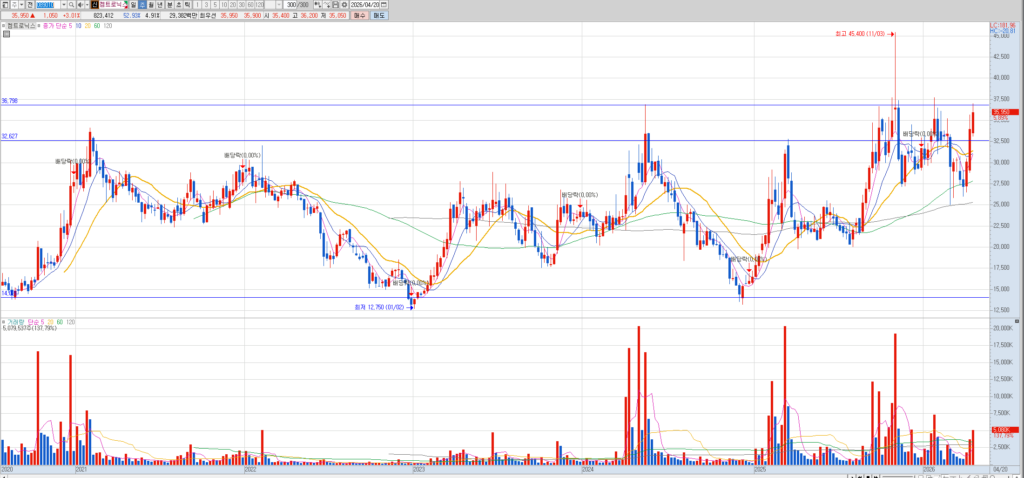The image size is (1024, 478).
Task: Click the small grid icon below chart legend
Action: (6, 32)
